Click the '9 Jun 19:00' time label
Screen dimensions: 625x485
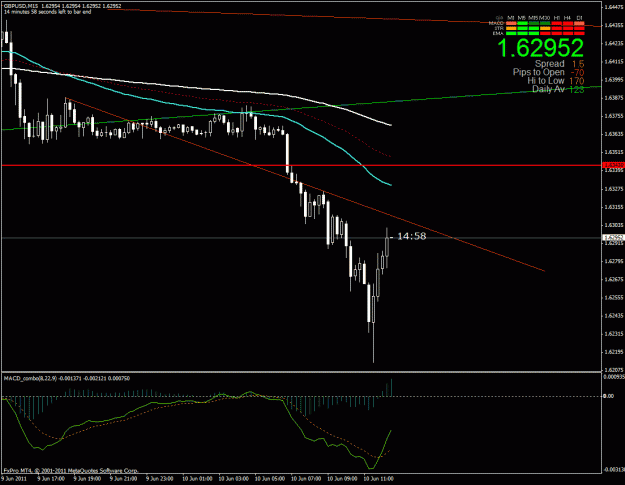pos(87,479)
